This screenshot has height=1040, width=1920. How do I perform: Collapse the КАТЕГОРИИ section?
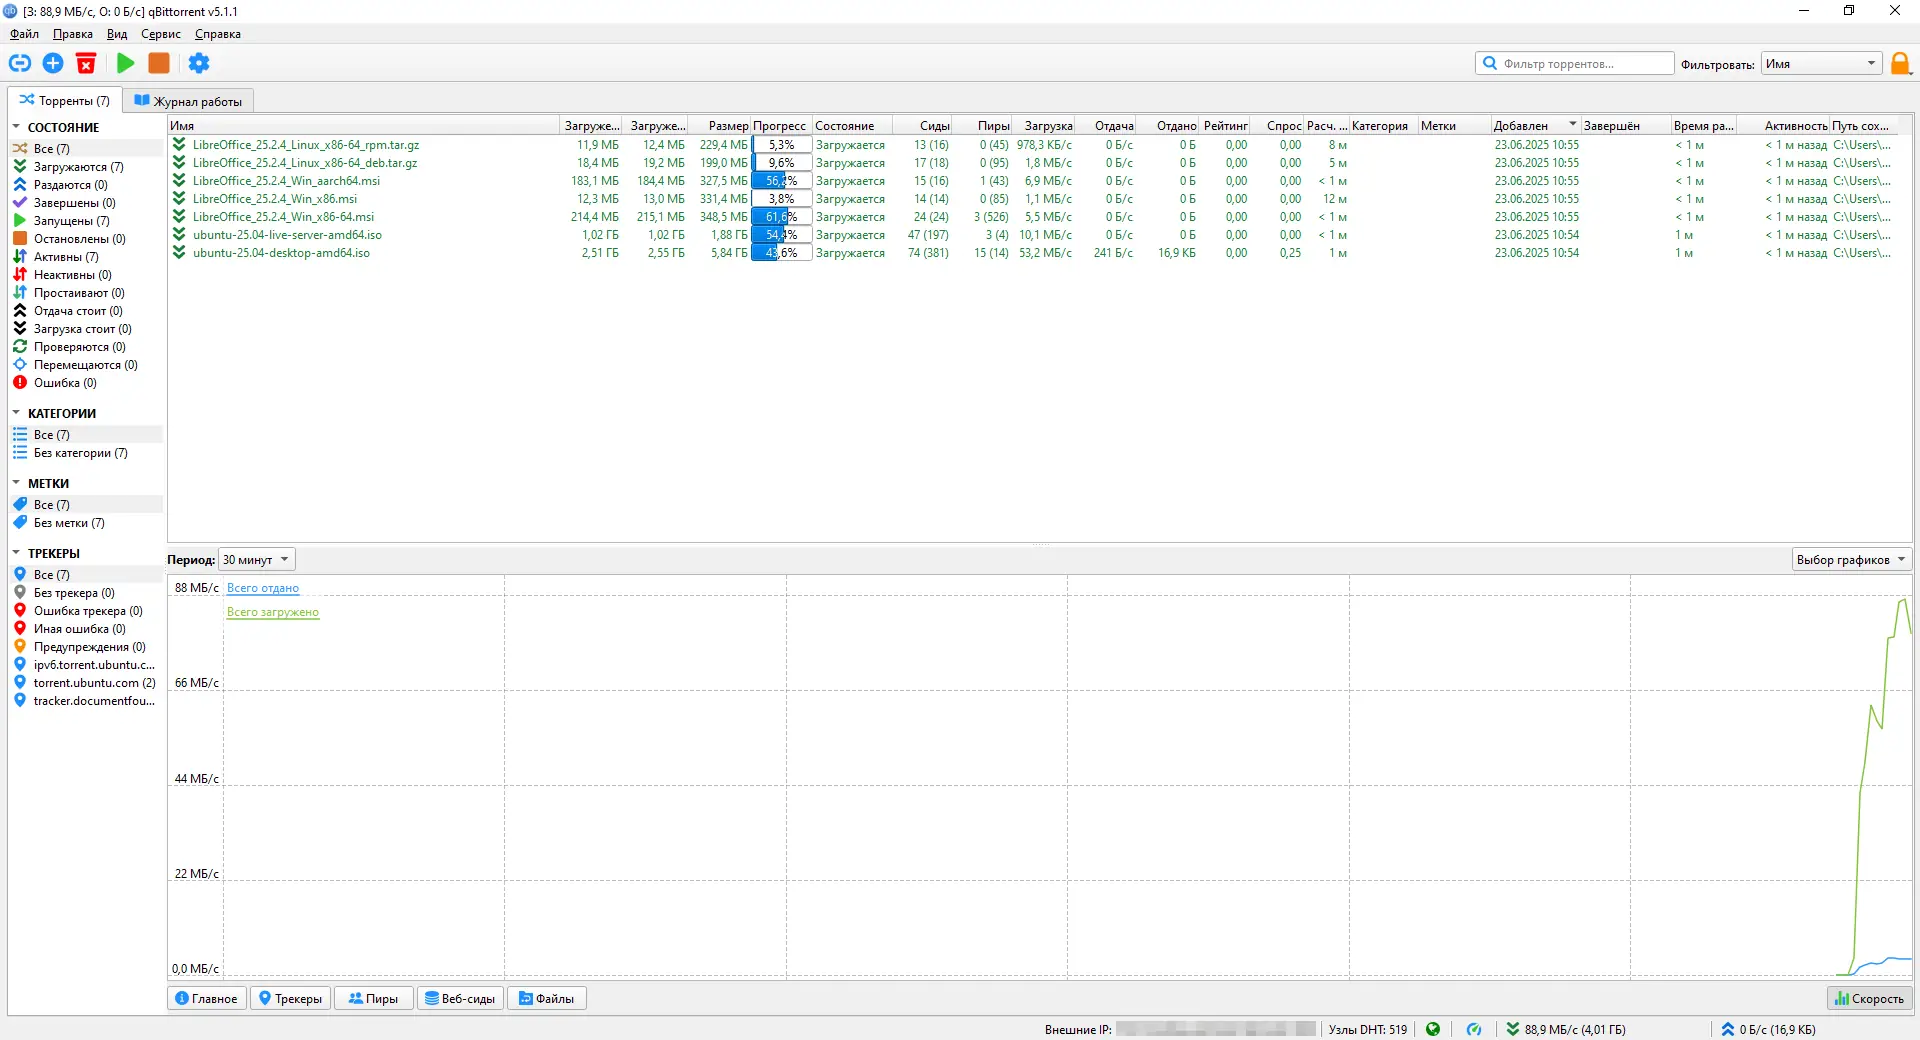(16, 413)
